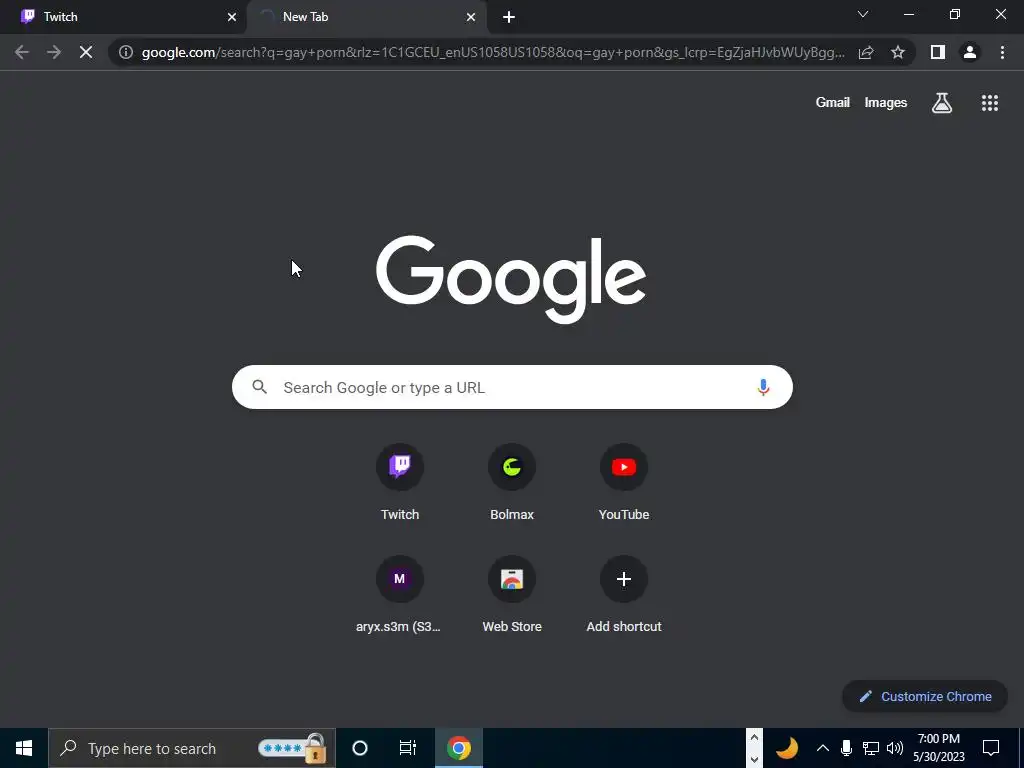Click microphone icon in system tray
1024x768 pixels.
(846, 748)
